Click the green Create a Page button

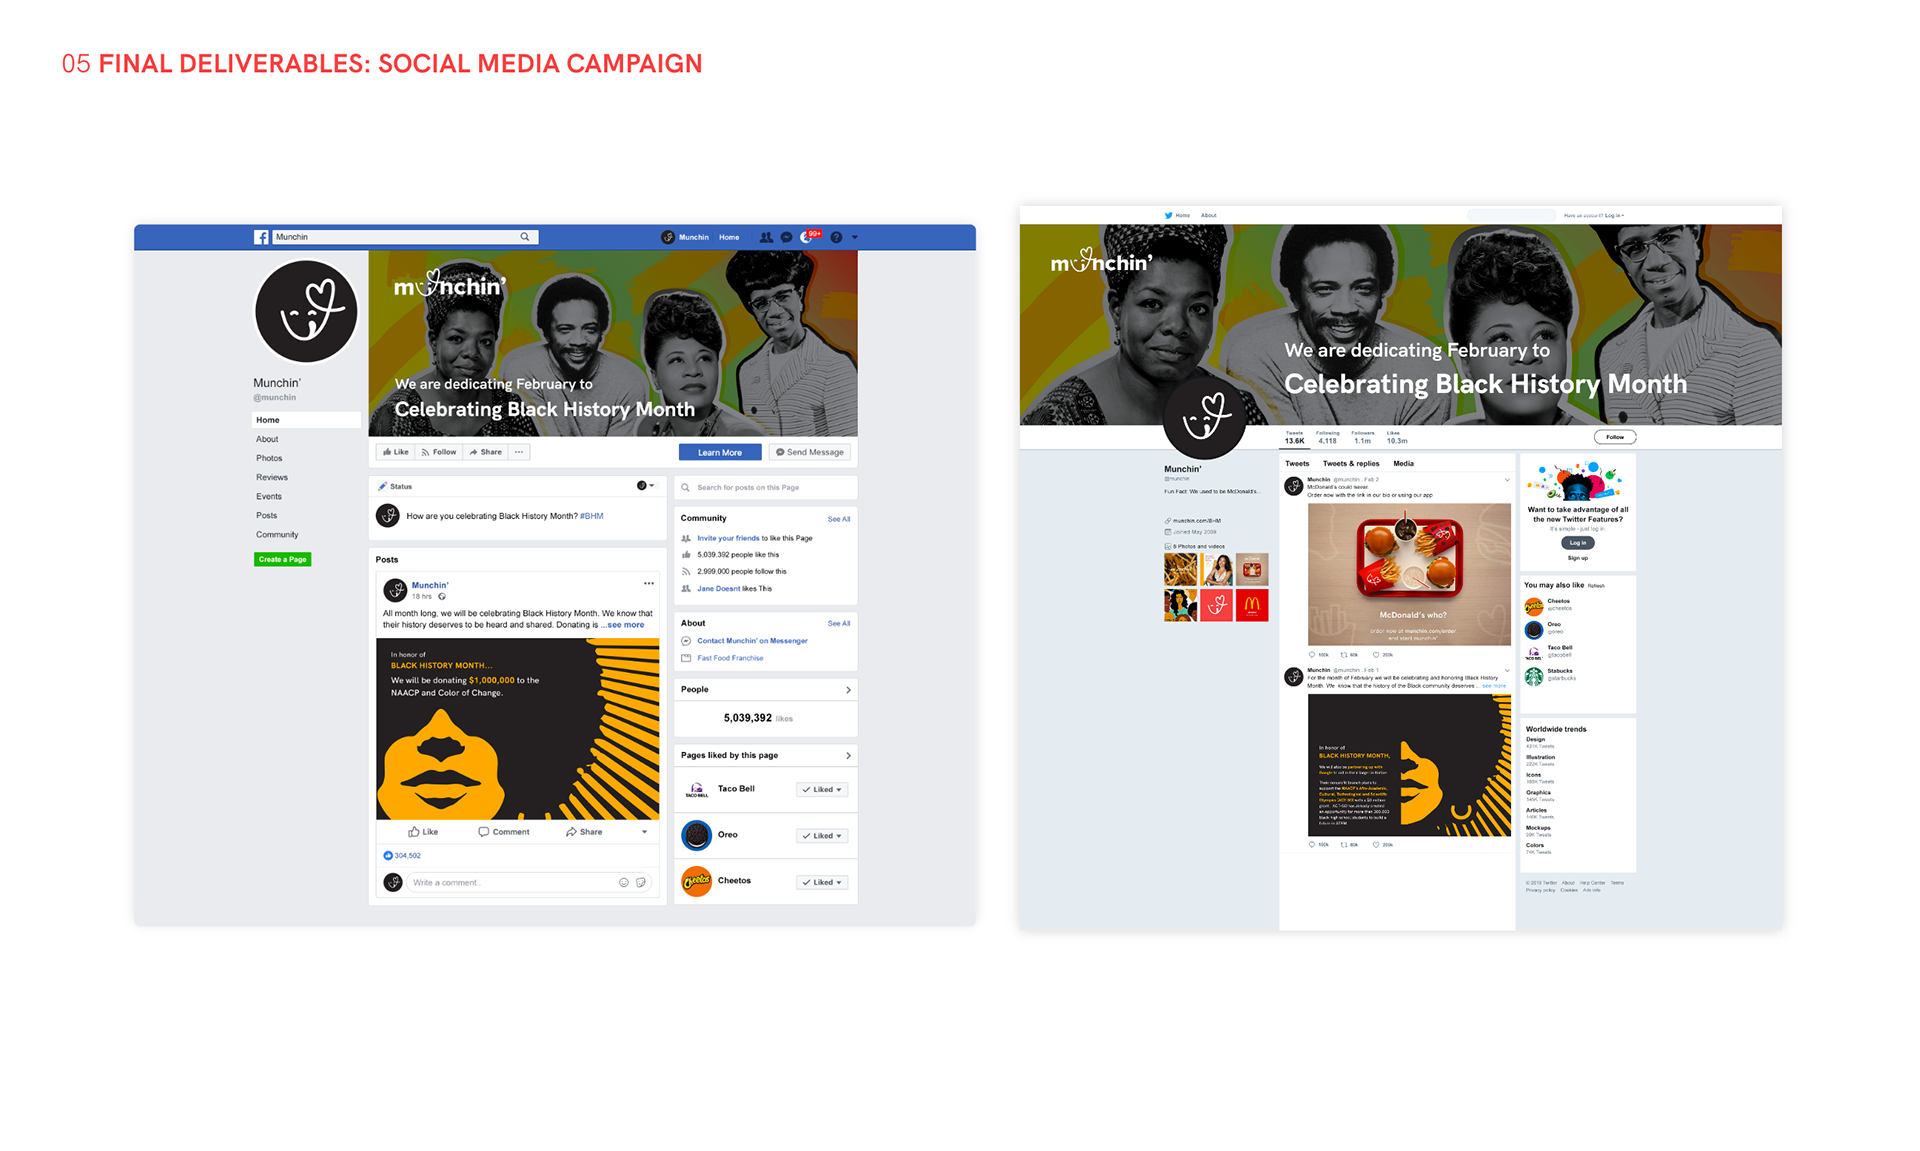coord(282,559)
